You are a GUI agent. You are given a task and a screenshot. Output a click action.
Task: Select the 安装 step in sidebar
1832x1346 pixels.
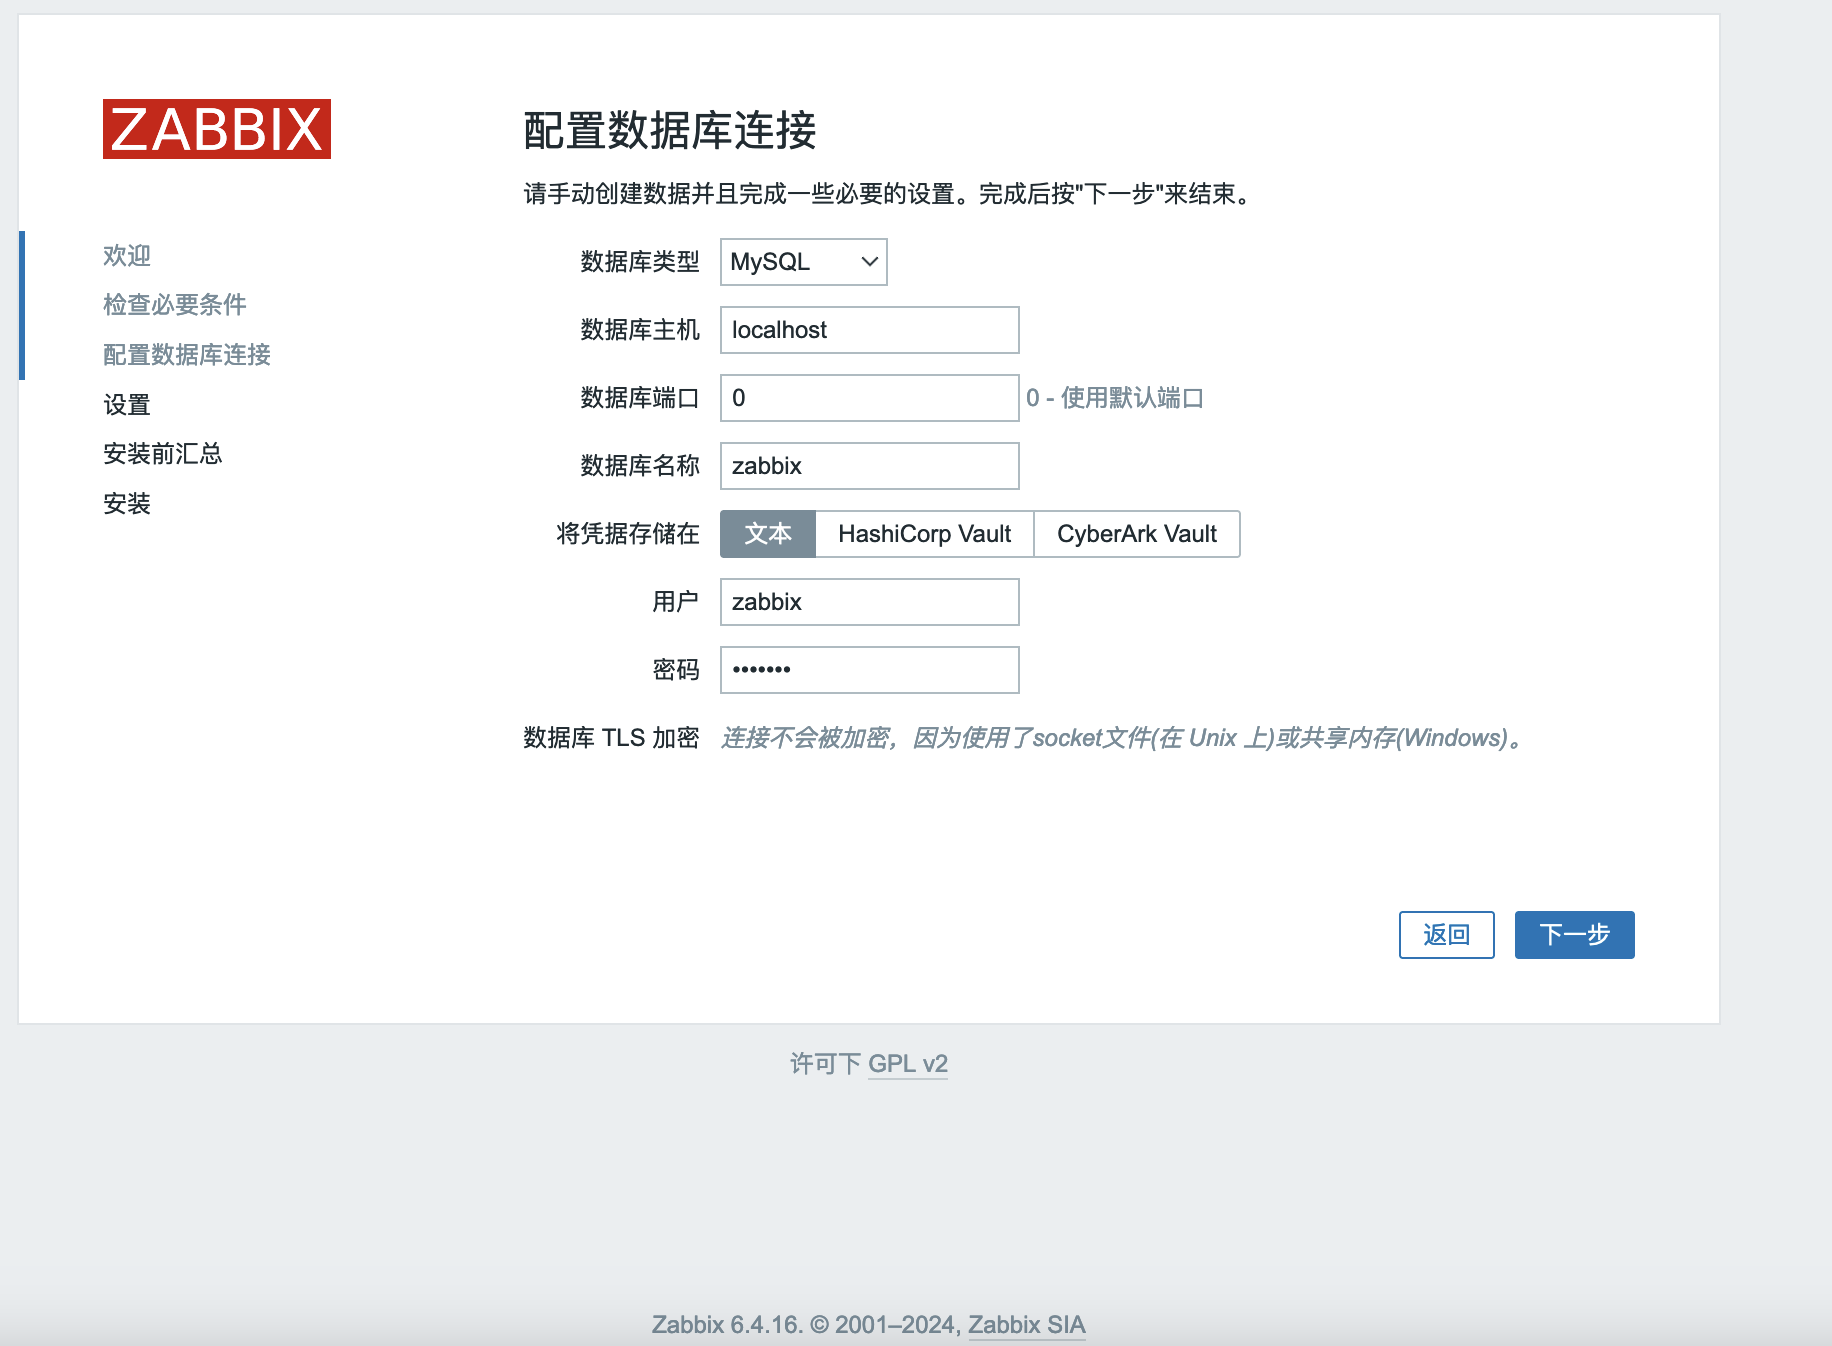click(127, 504)
